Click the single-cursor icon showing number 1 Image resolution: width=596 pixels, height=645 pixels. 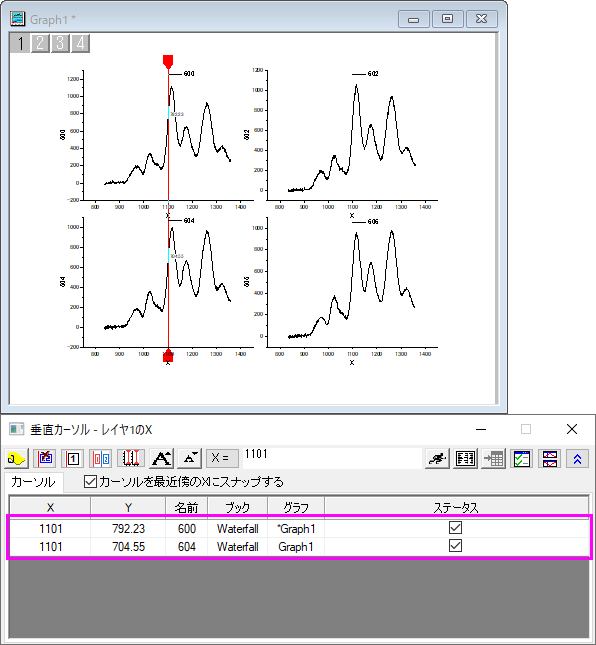(72, 458)
